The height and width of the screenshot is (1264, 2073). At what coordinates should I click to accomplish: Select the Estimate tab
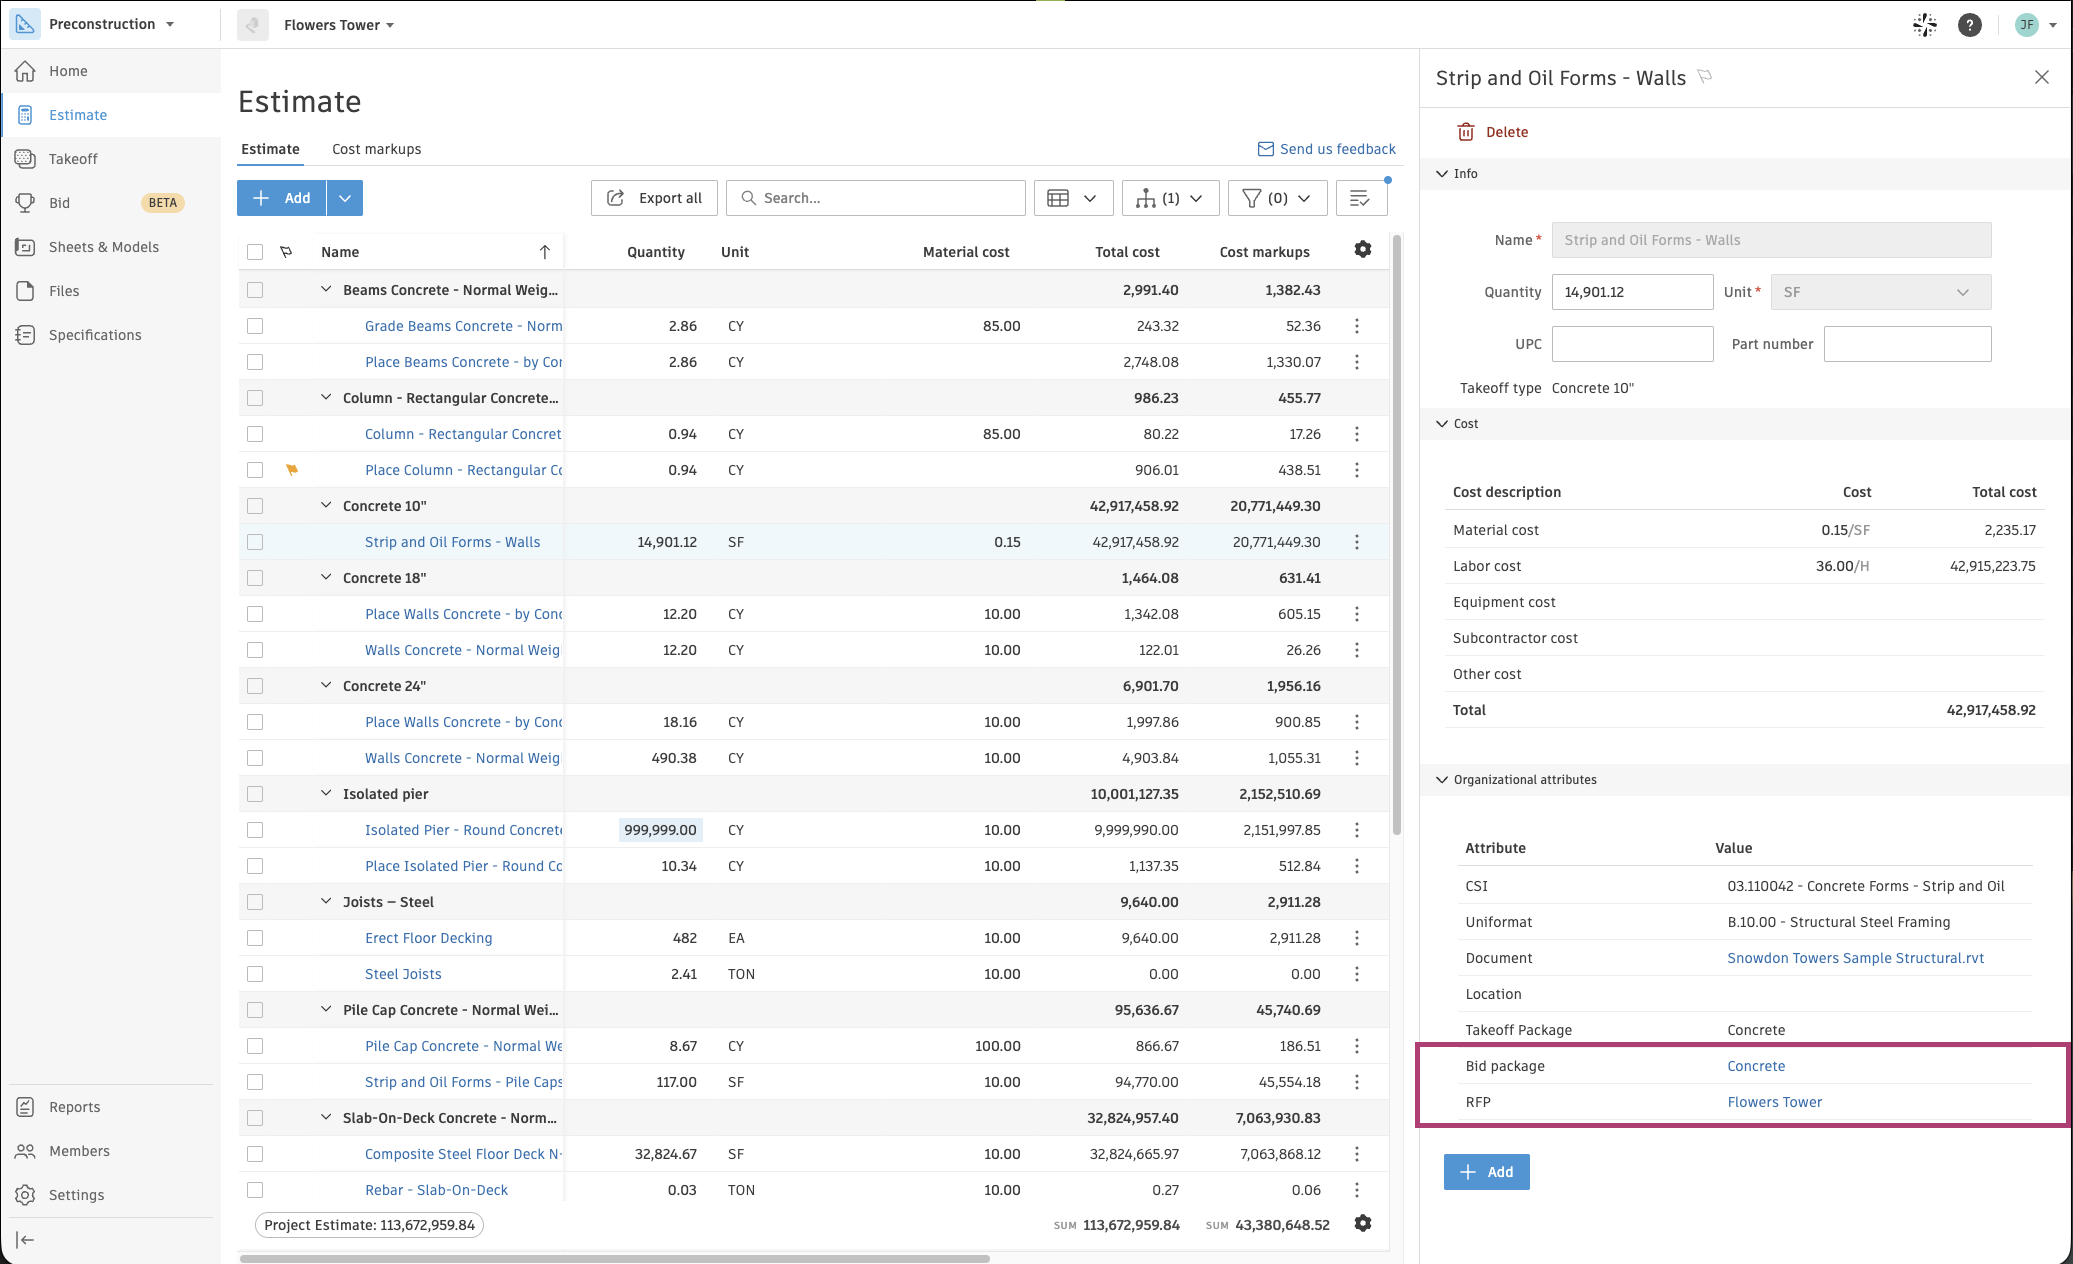click(x=270, y=149)
